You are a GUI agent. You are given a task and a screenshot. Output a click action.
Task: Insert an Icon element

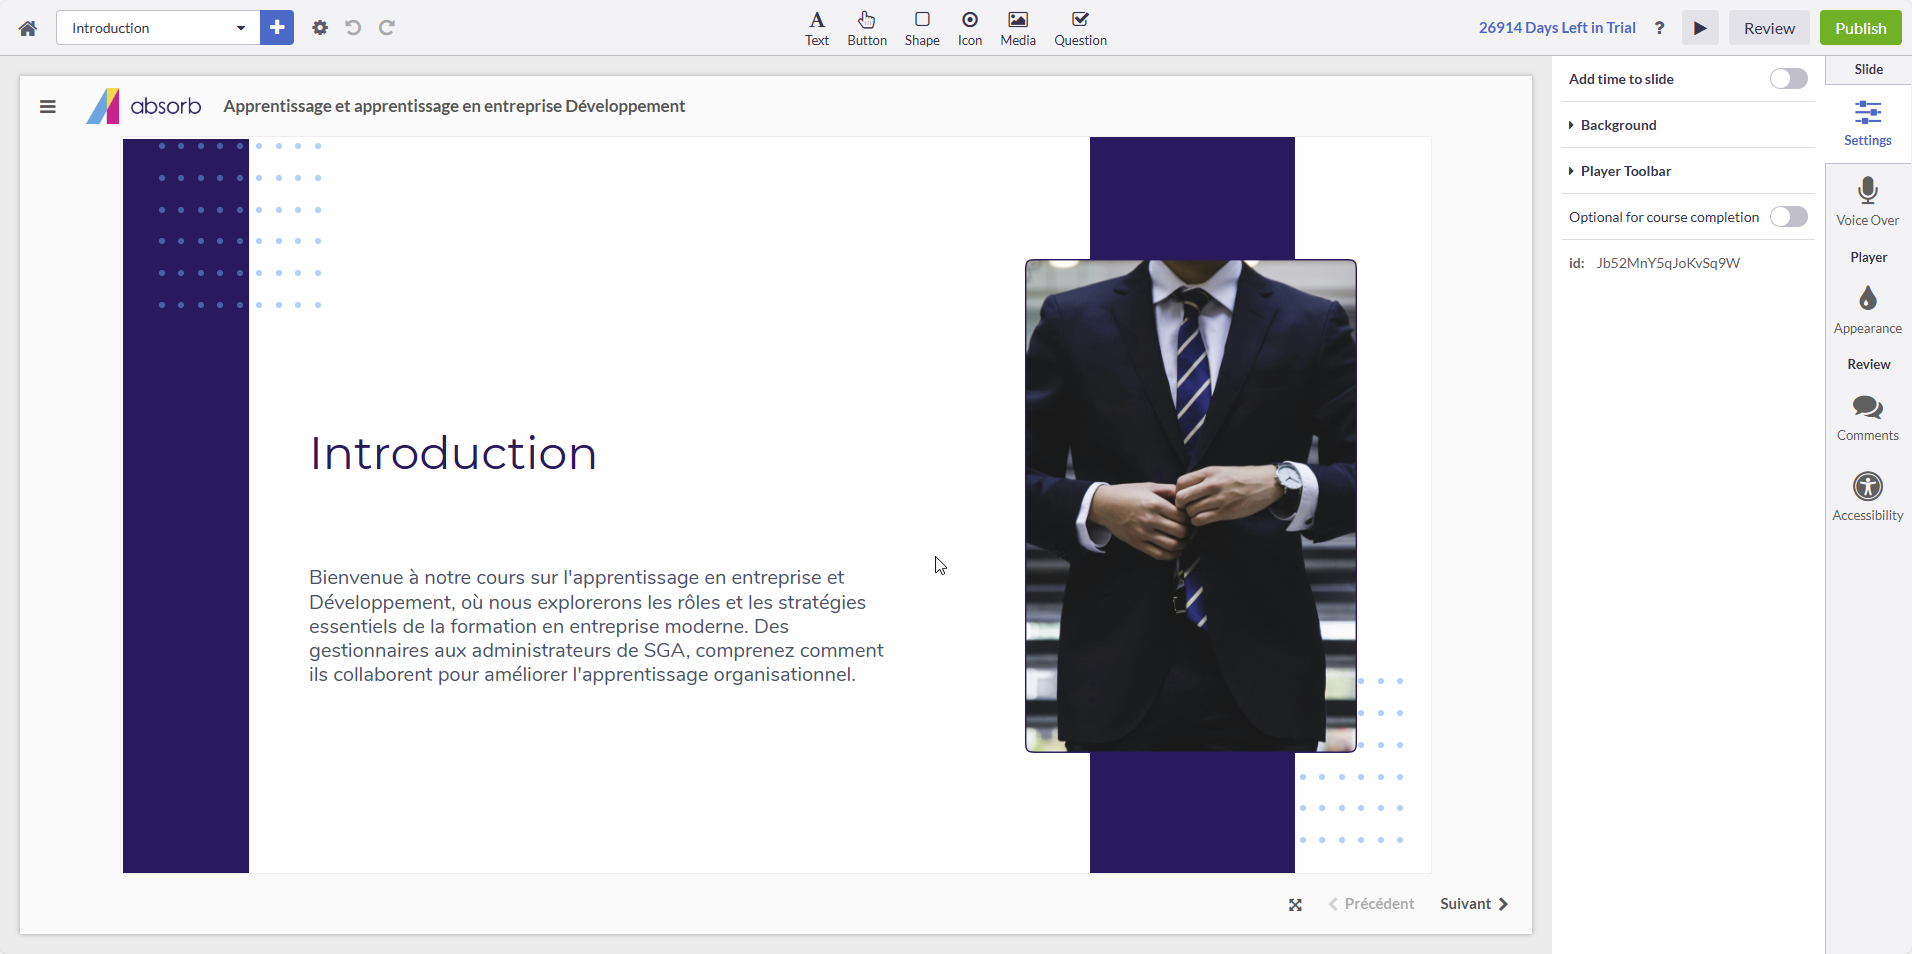(x=970, y=28)
